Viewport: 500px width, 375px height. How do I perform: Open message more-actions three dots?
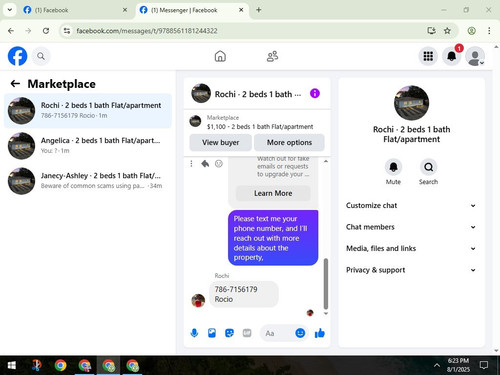[x=191, y=164]
